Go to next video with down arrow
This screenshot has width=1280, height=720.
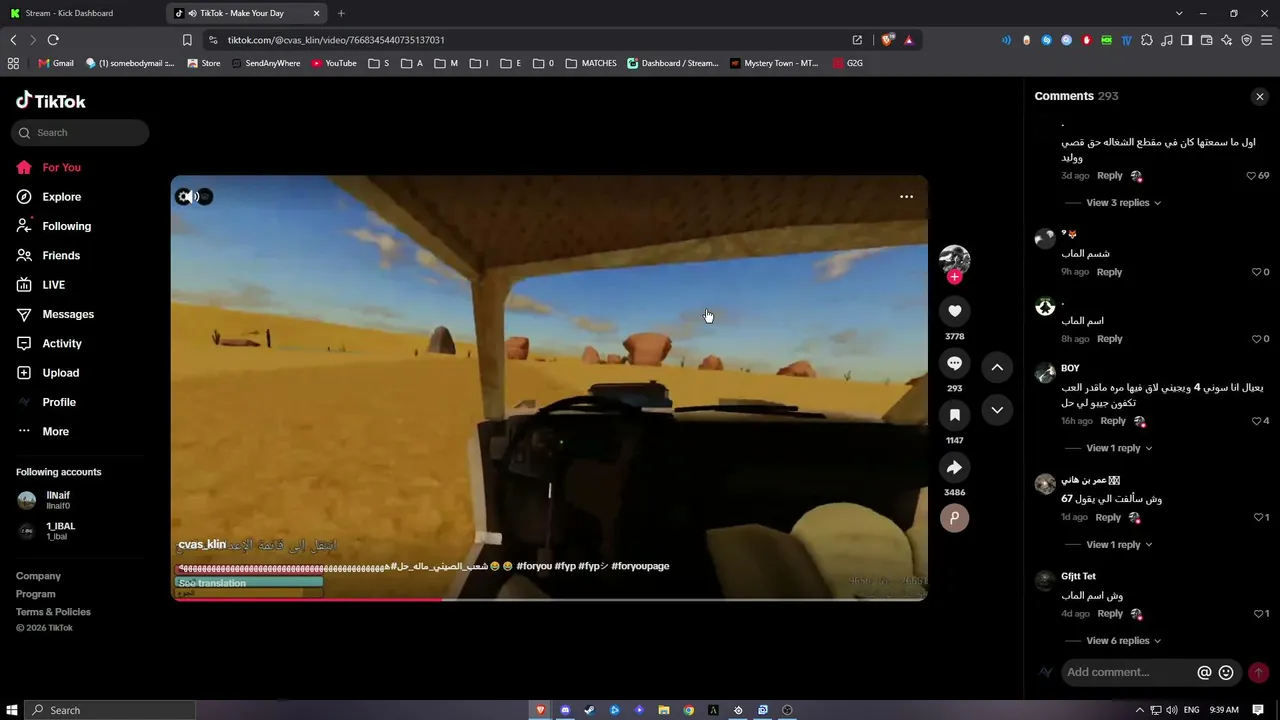tap(997, 410)
